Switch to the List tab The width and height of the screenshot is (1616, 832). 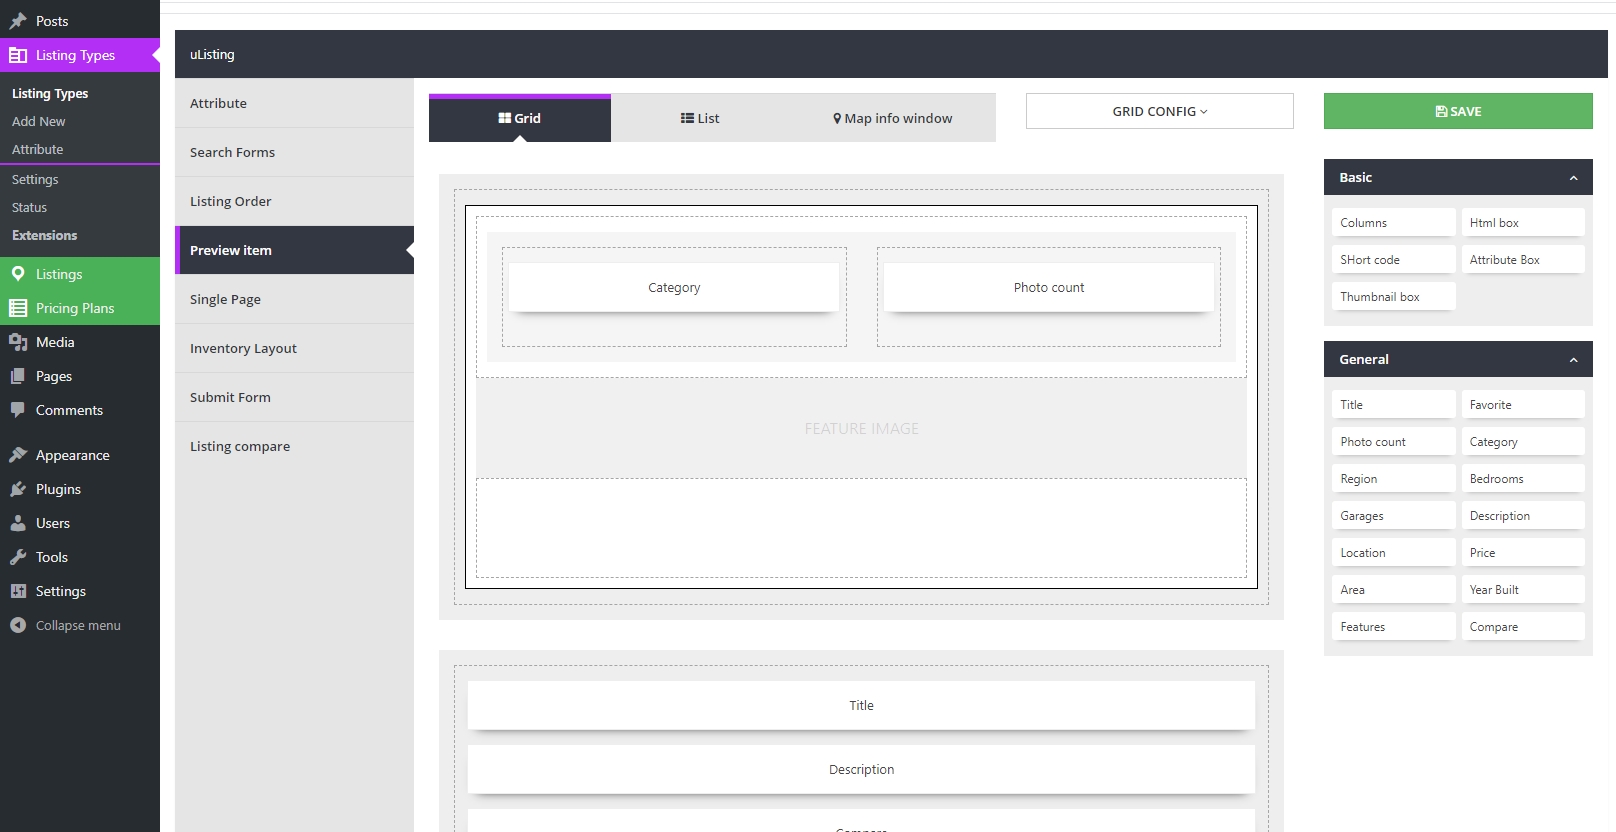point(700,118)
